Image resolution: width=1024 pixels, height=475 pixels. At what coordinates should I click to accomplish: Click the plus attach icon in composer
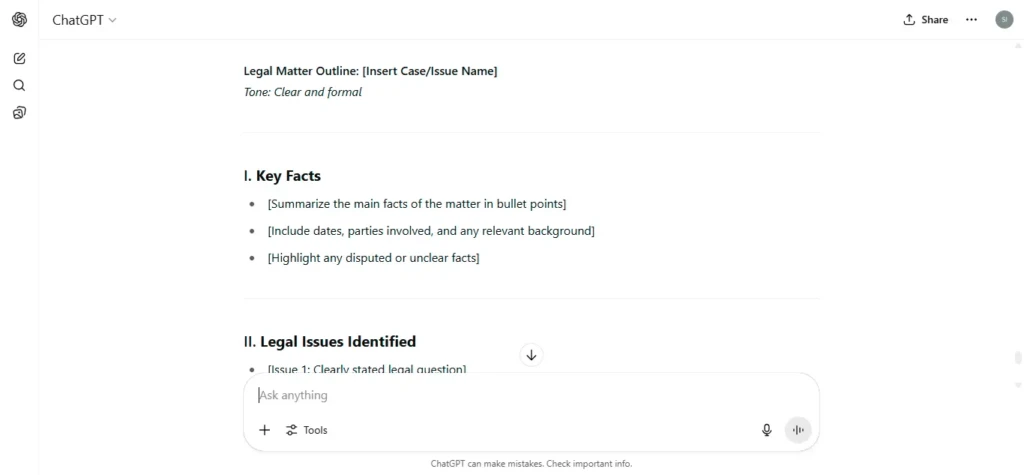(x=264, y=430)
